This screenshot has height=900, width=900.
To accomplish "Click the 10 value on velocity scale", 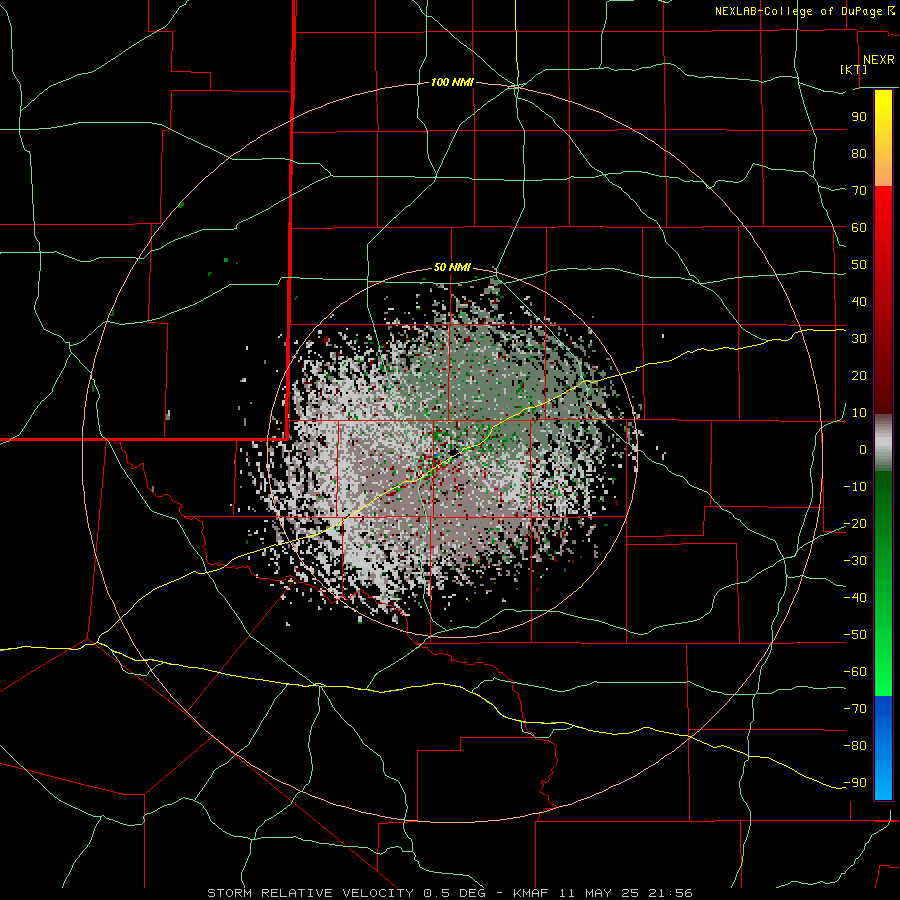I will [x=859, y=413].
